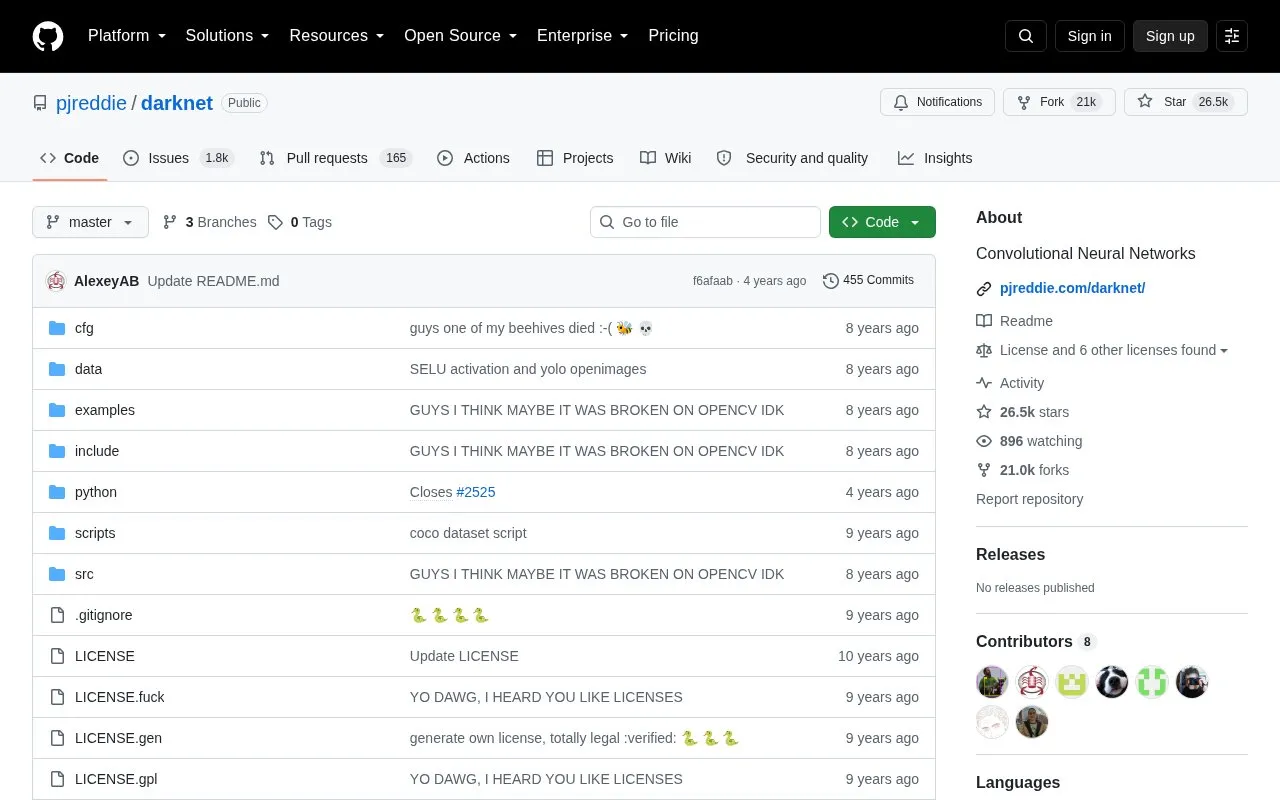This screenshot has height=800, width=1280.
Task: Click the Report repository link
Action: click(x=1029, y=499)
